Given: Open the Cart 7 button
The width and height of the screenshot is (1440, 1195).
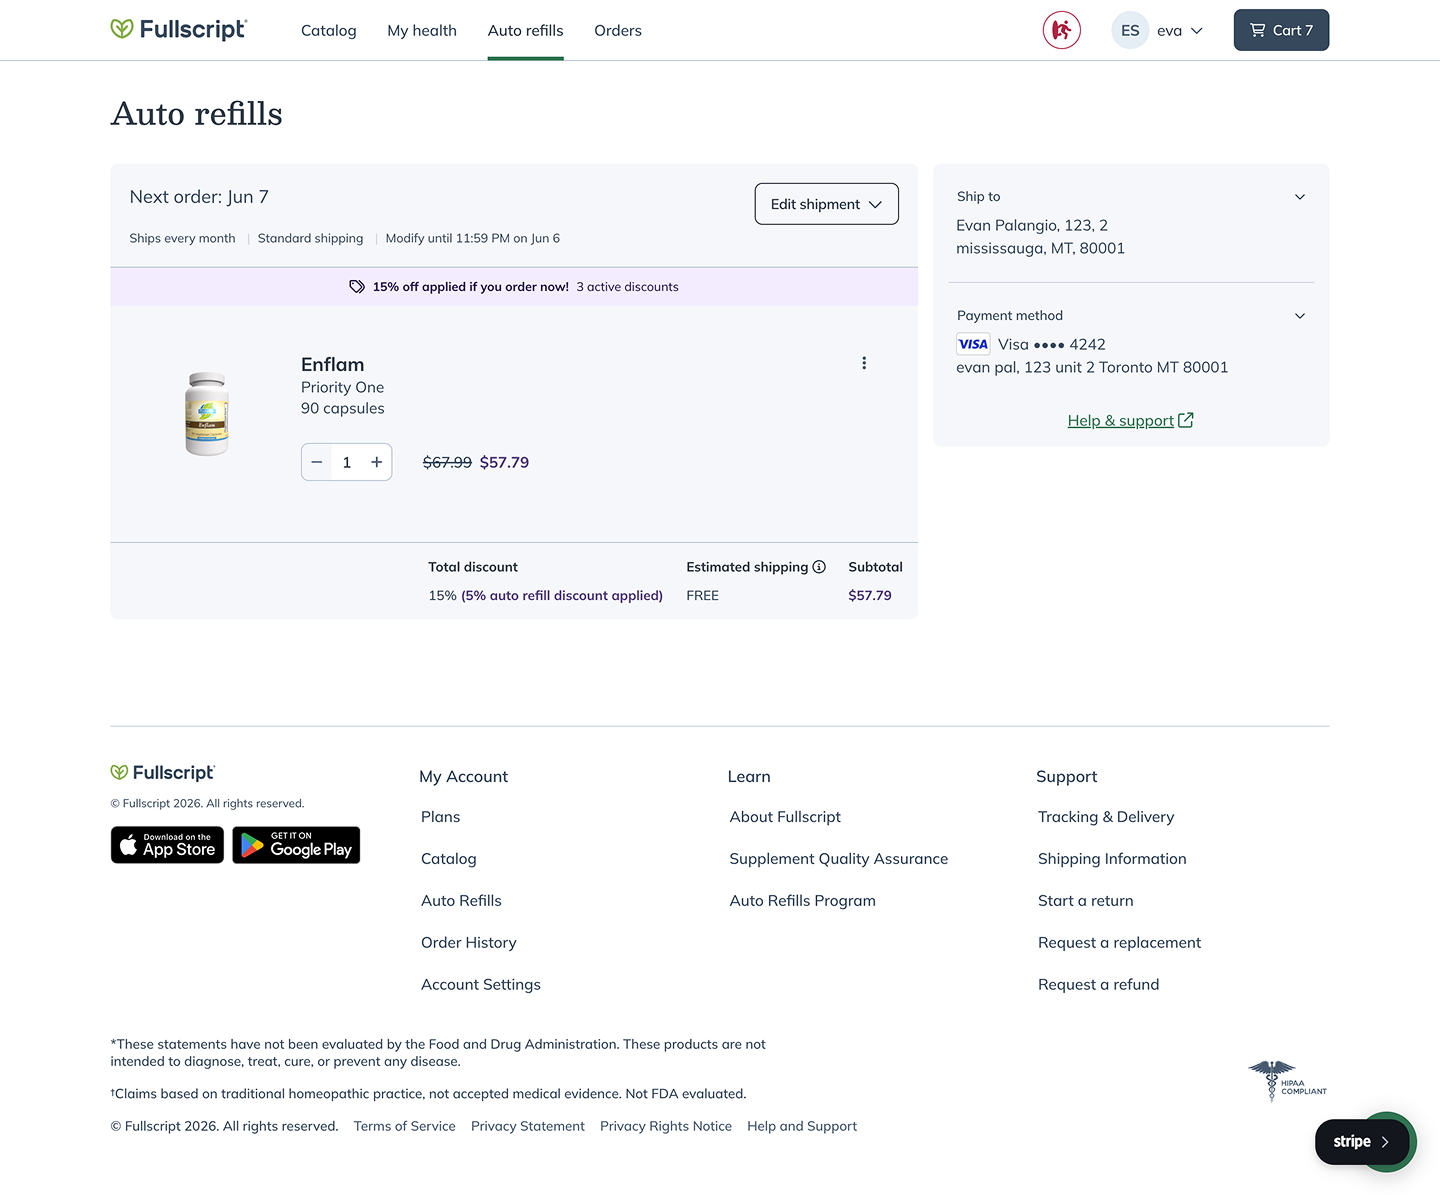Looking at the screenshot, I should click(1281, 30).
